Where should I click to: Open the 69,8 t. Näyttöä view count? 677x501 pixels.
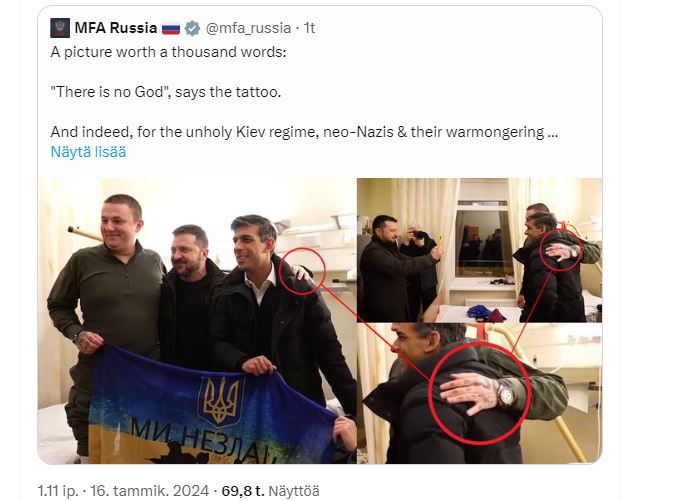pyautogui.click(x=271, y=491)
